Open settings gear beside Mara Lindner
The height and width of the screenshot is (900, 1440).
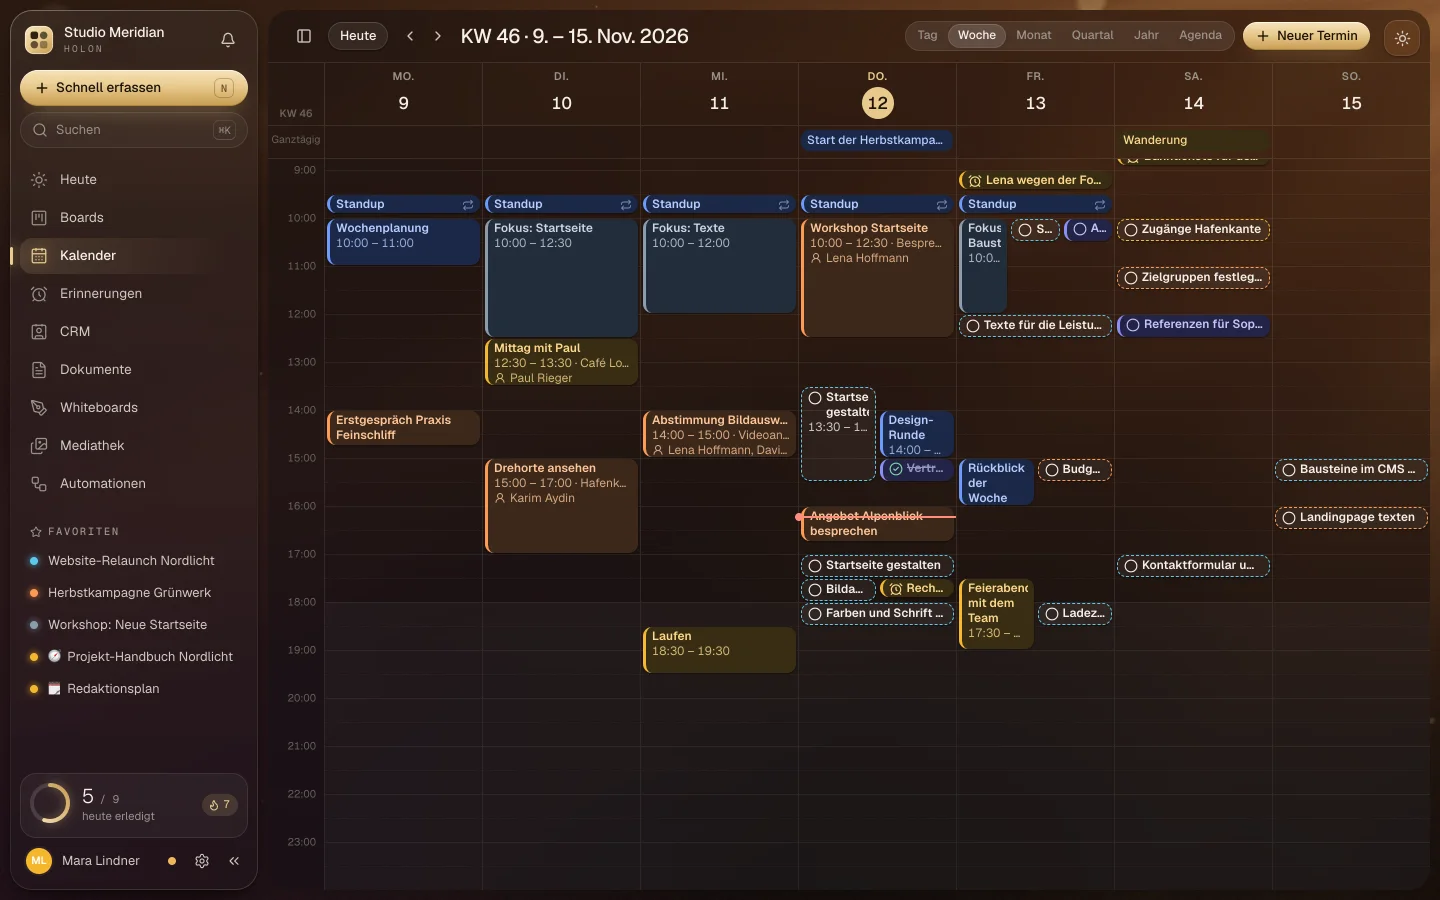coord(202,861)
